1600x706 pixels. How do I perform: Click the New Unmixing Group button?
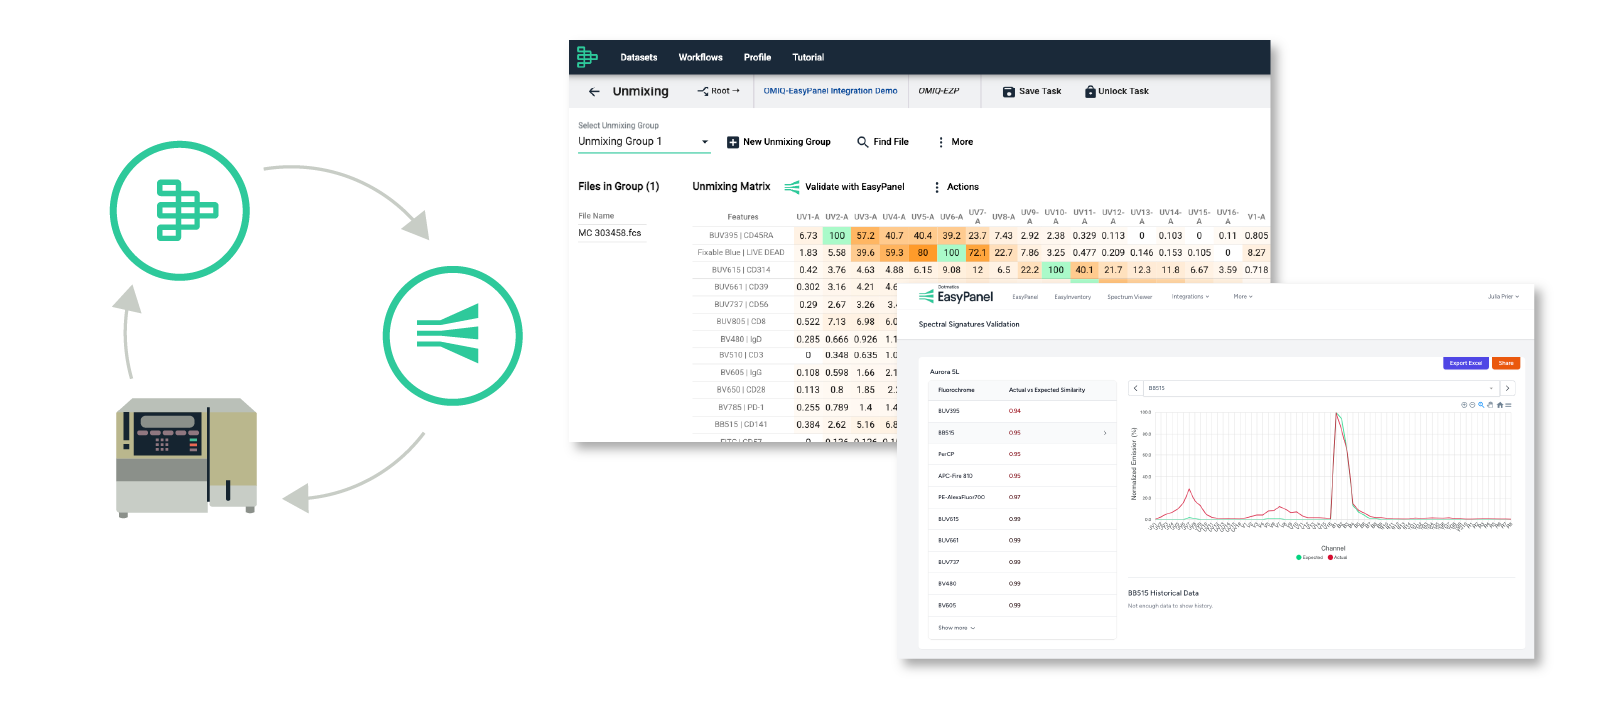[x=779, y=142]
